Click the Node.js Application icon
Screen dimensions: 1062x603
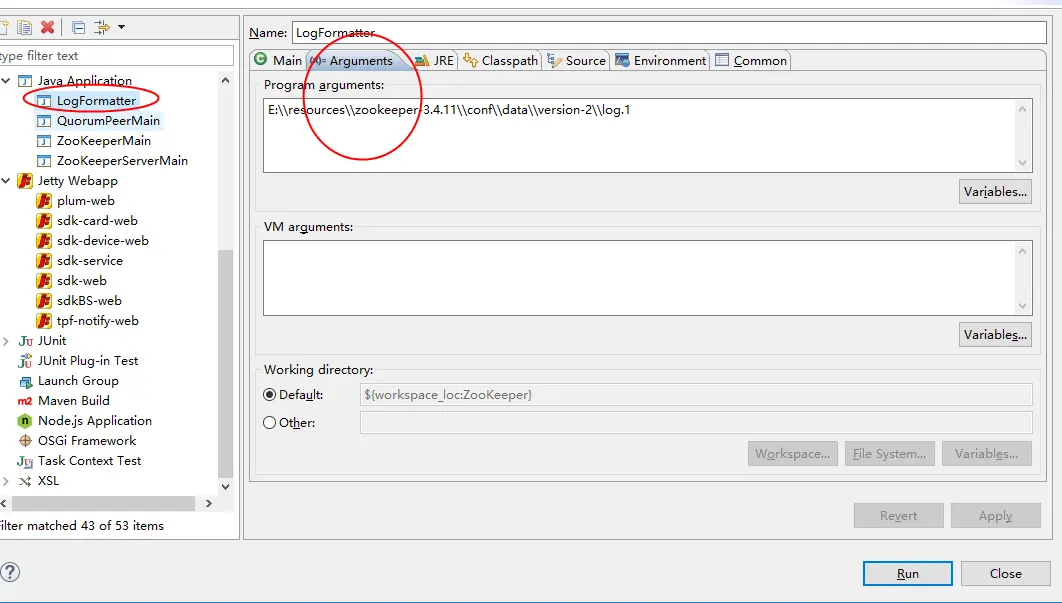[x=25, y=421]
